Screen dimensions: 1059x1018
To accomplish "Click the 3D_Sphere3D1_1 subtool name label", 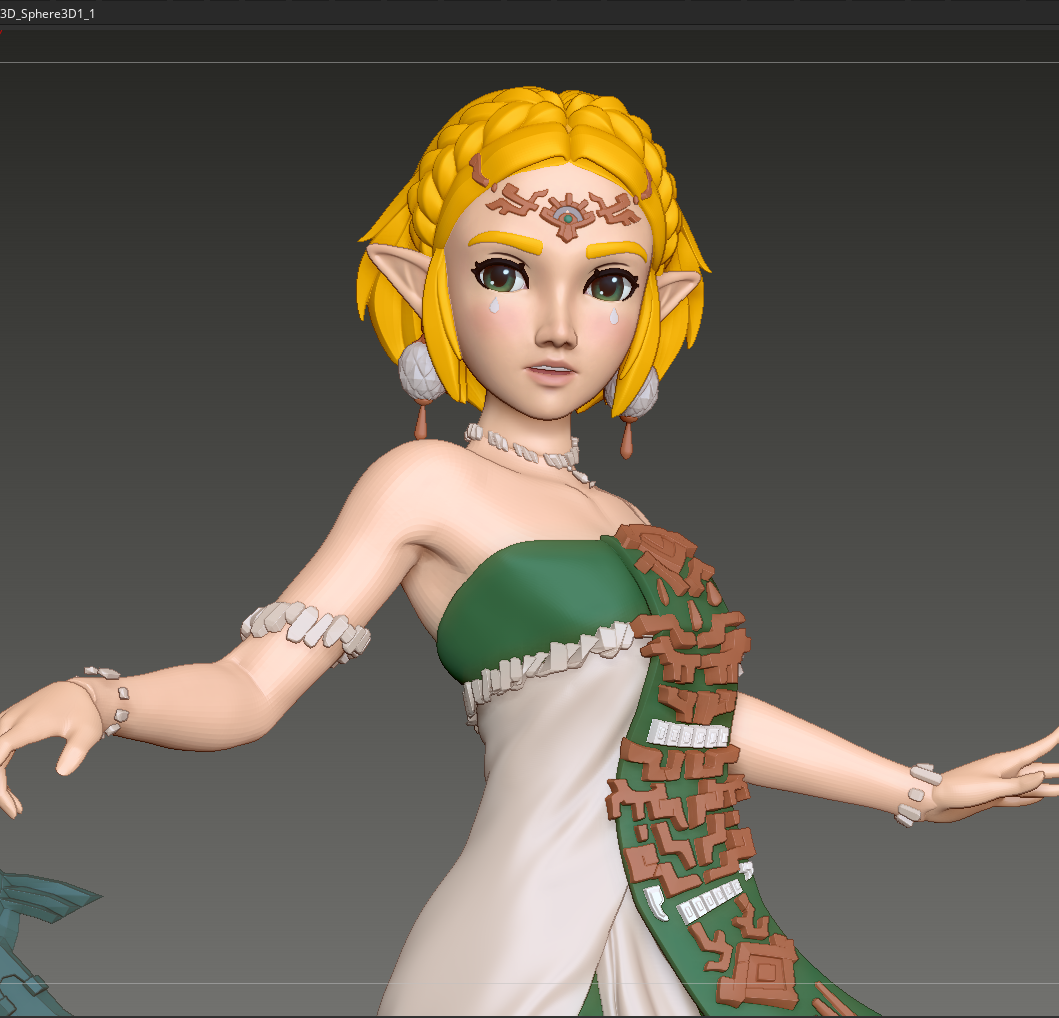I will (x=47, y=14).
